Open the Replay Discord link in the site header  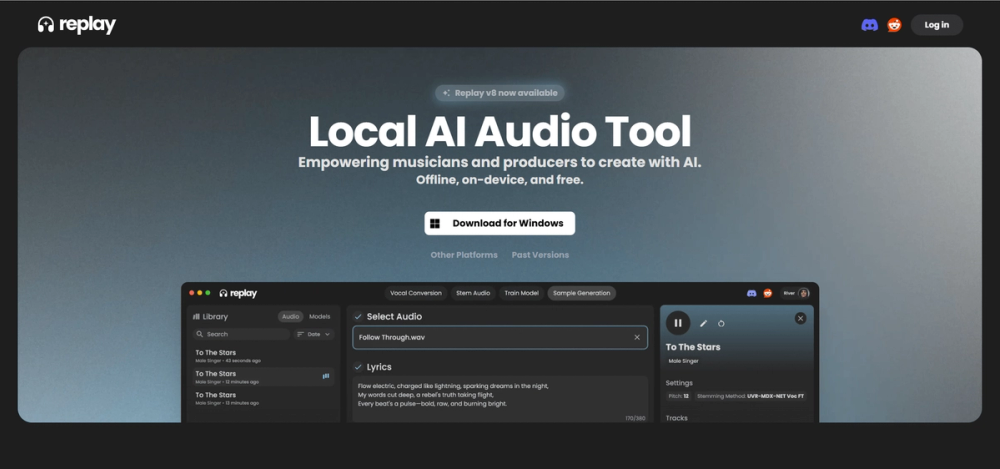tap(869, 25)
